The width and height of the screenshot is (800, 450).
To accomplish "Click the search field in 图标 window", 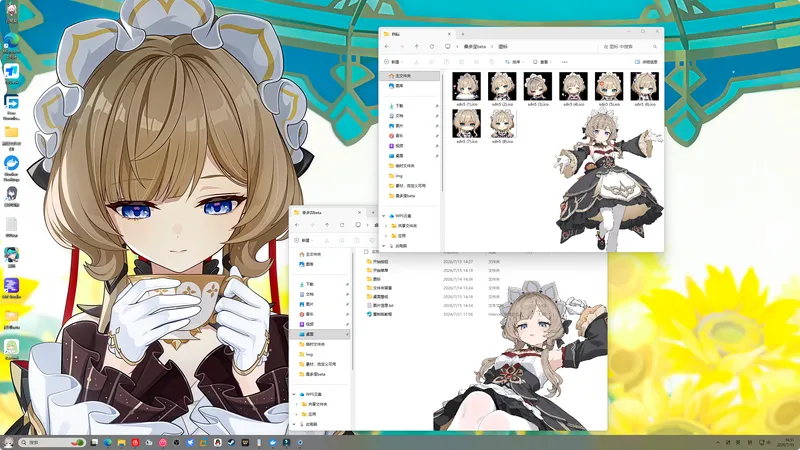I will [x=629, y=46].
